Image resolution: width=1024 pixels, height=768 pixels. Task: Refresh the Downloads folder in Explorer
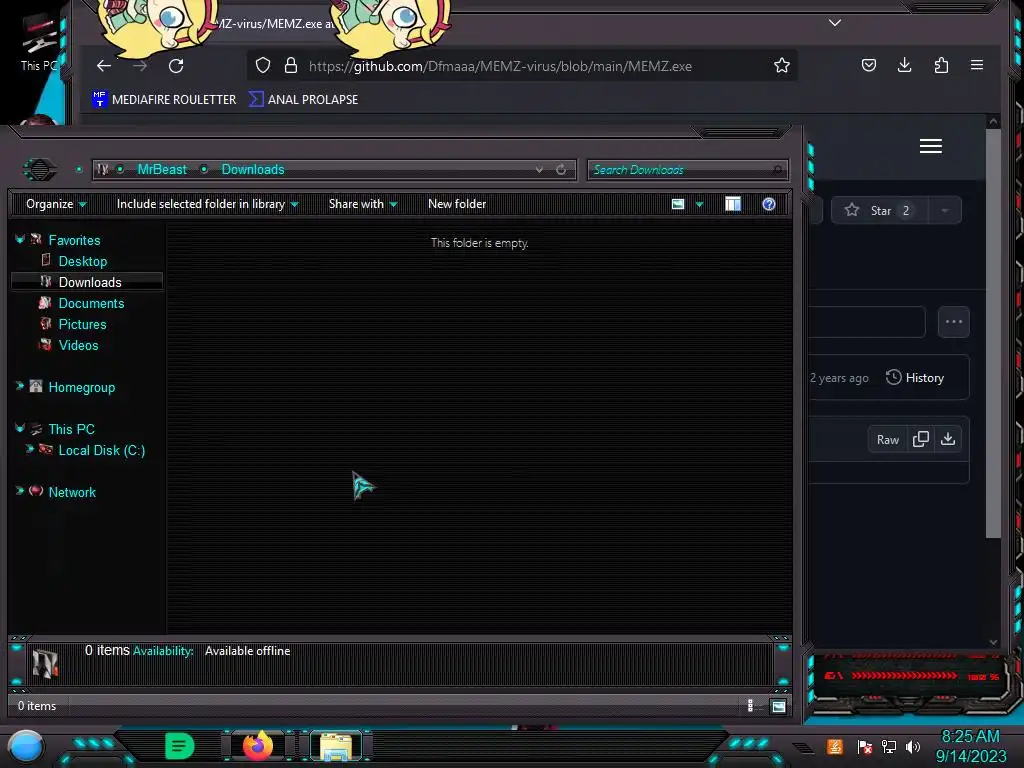(561, 170)
